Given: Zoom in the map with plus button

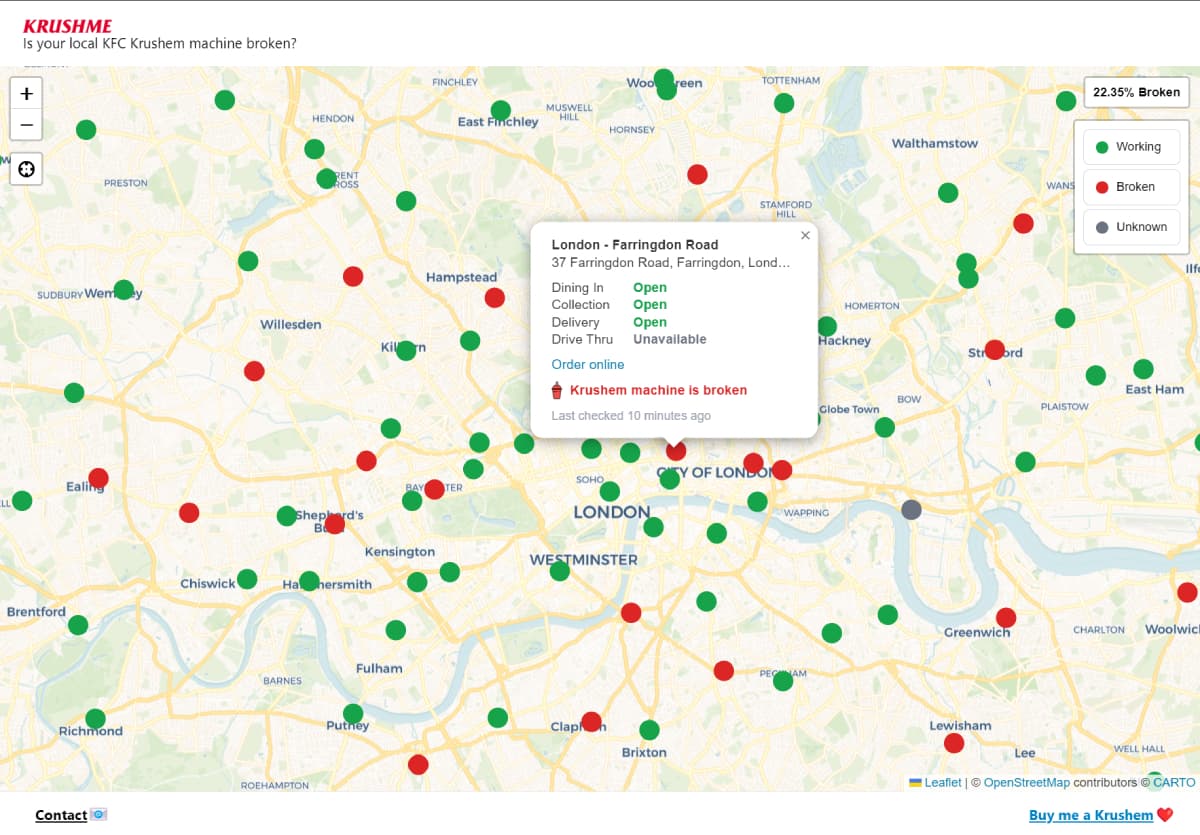Looking at the screenshot, I should pyautogui.click(x=27, y=93).
